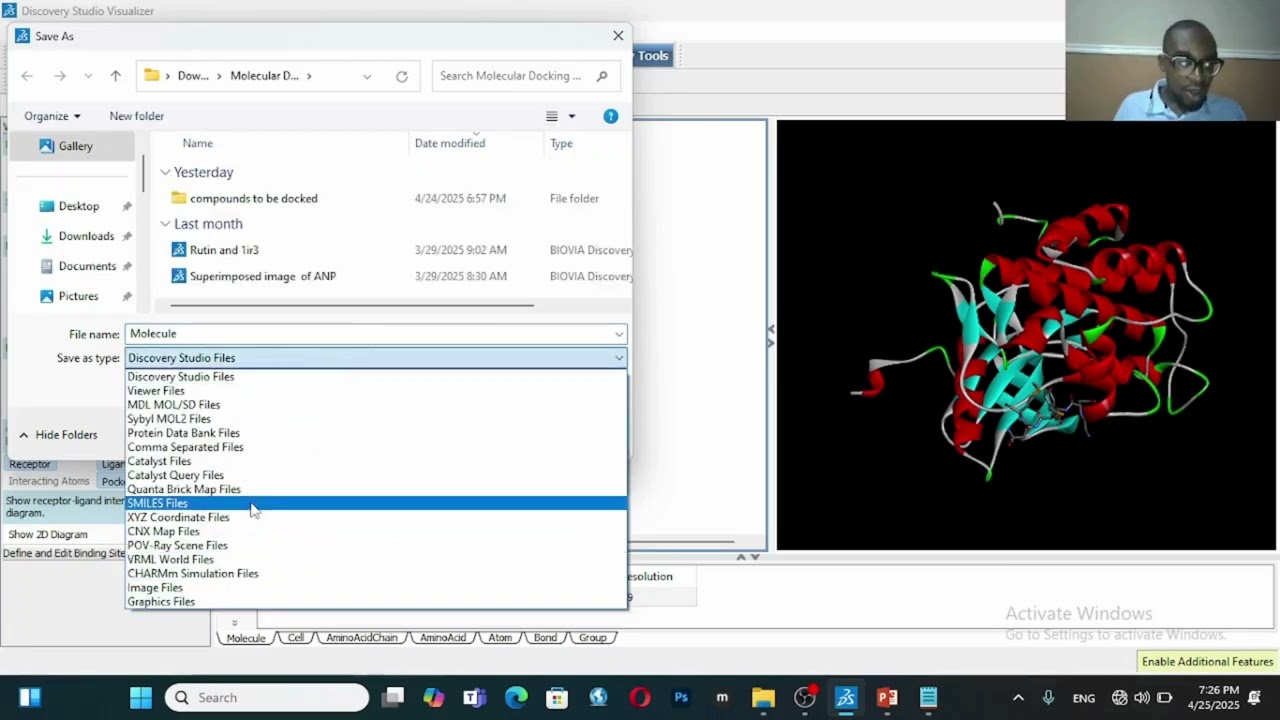Viewport: 1280px width, 720px height.
Task: Choose CHARMm Simulation Files type
Action: coord(376,574)
